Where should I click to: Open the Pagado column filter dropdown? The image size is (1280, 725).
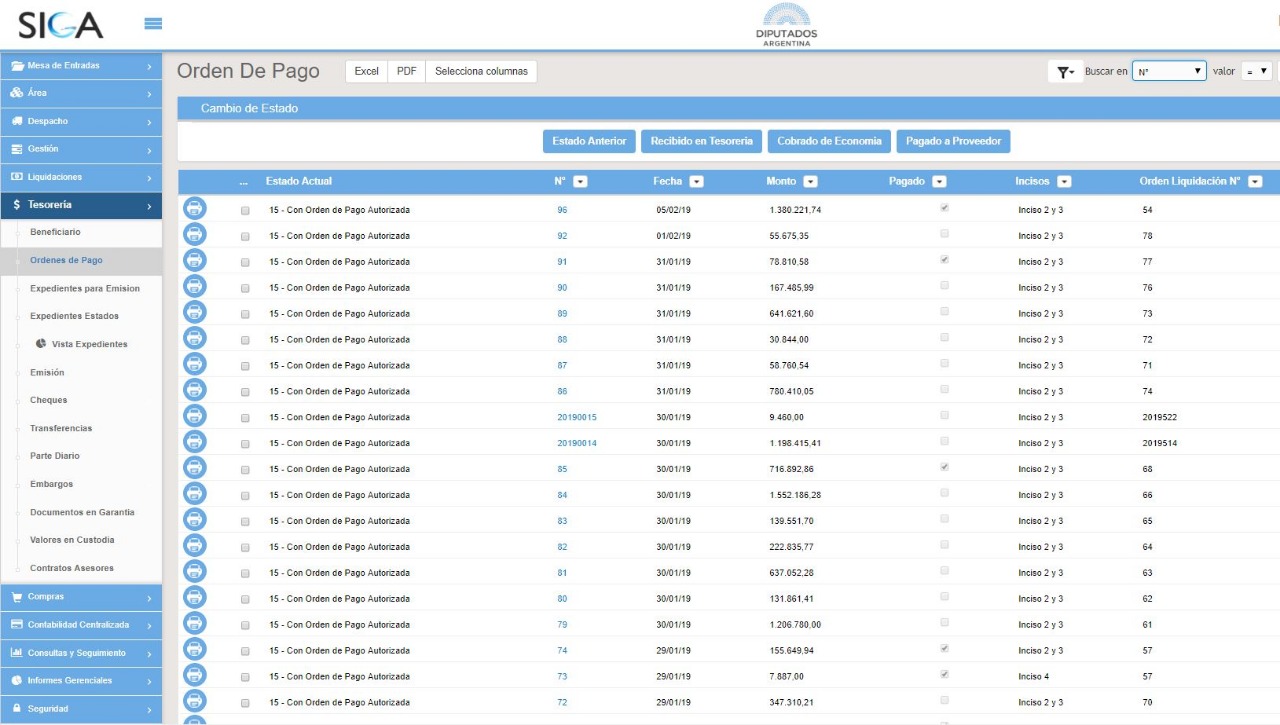click(x=939, y=182)
